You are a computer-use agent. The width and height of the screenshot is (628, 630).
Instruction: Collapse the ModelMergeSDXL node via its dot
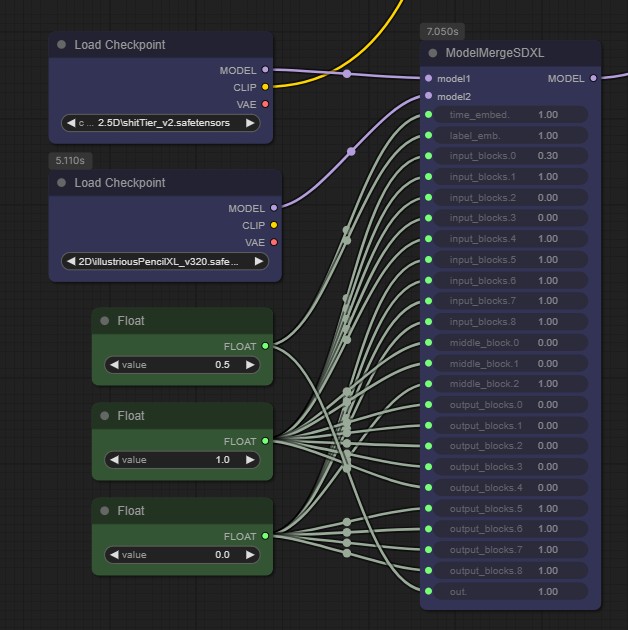[433, 53]
